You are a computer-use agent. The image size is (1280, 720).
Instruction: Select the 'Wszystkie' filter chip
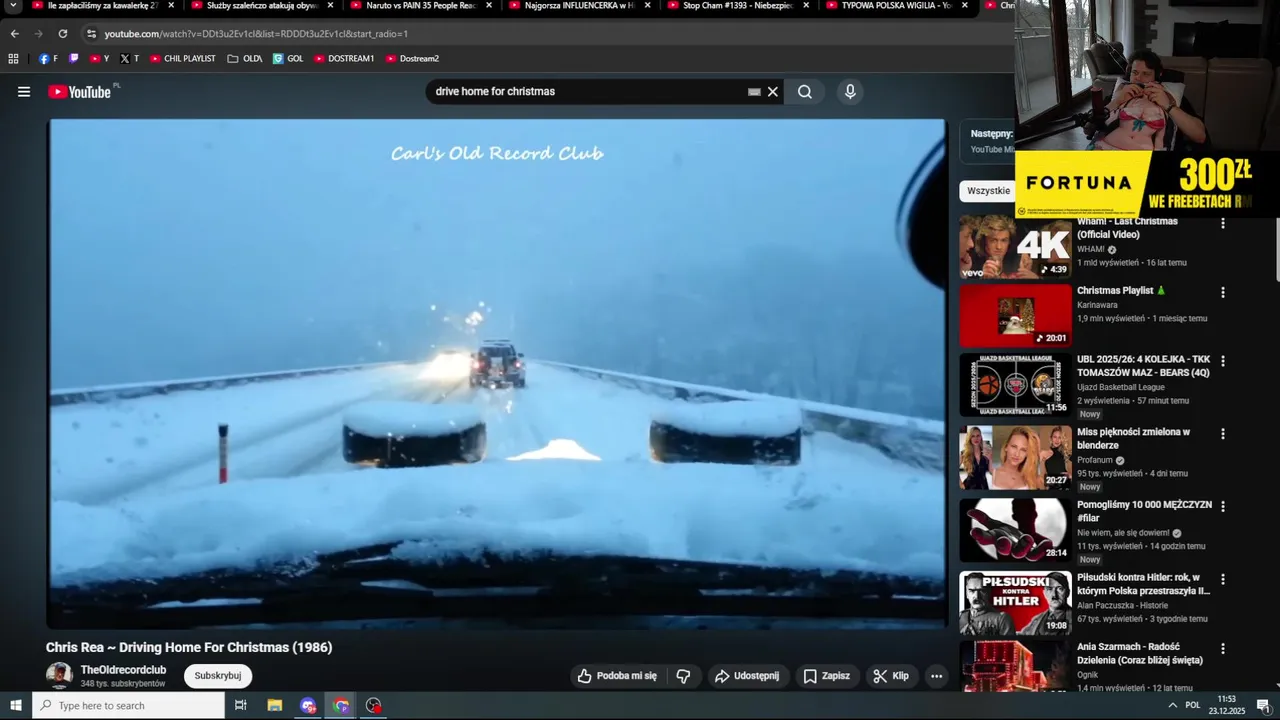[988, 191]
